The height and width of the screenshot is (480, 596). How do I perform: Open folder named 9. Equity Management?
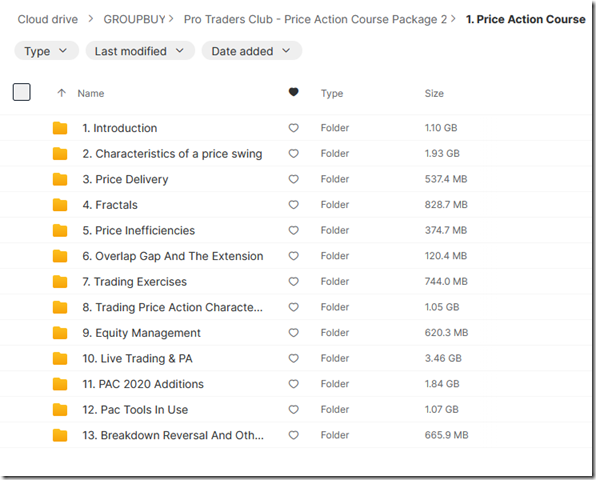141,333
